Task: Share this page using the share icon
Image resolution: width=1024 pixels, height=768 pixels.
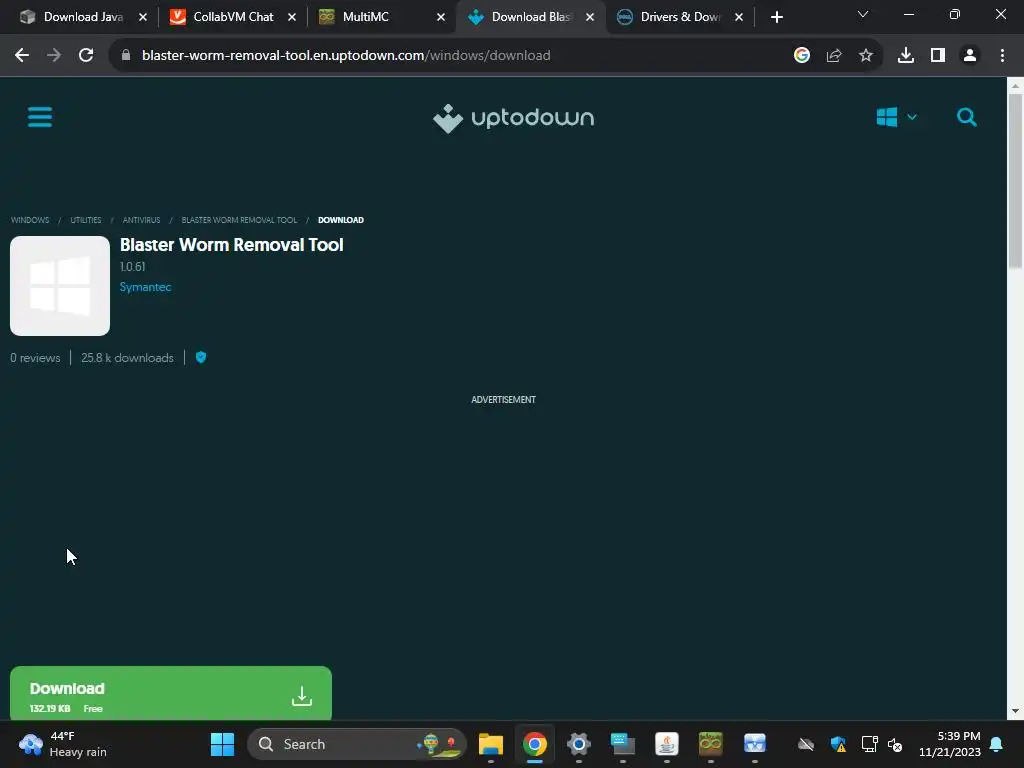Action: tap(834, 56)
